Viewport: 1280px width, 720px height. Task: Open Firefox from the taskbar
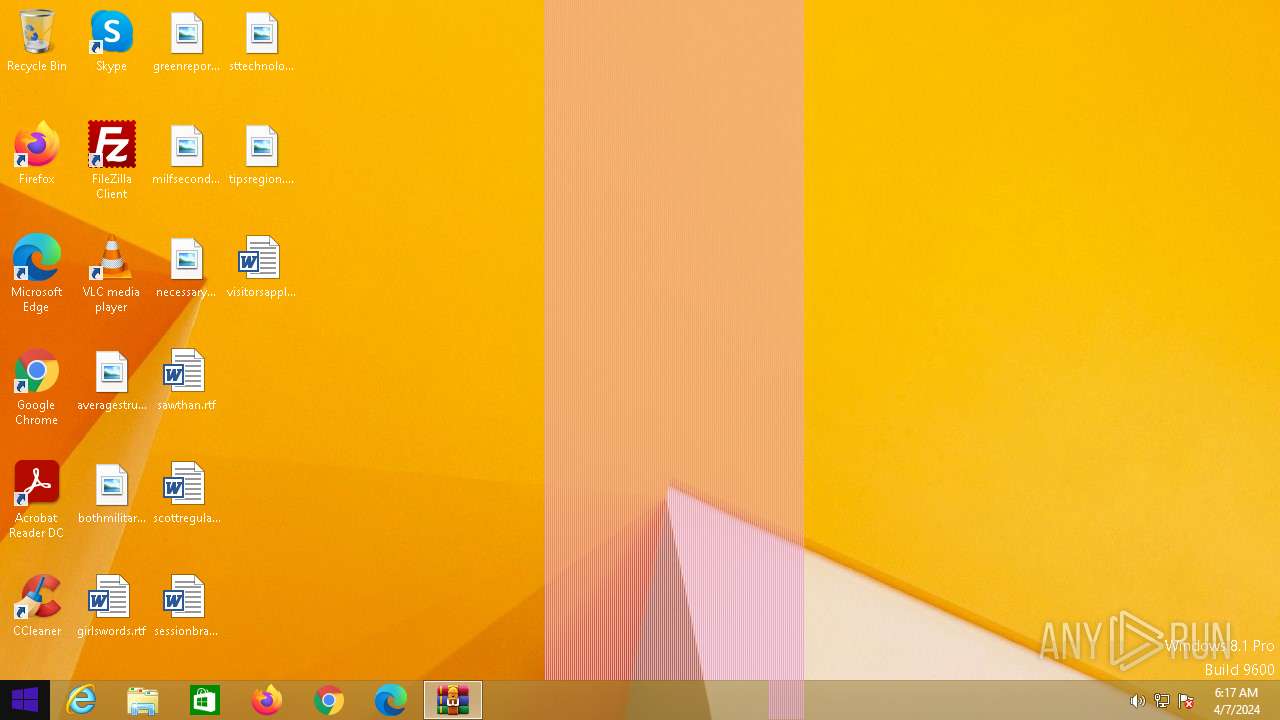coord(267,700)
